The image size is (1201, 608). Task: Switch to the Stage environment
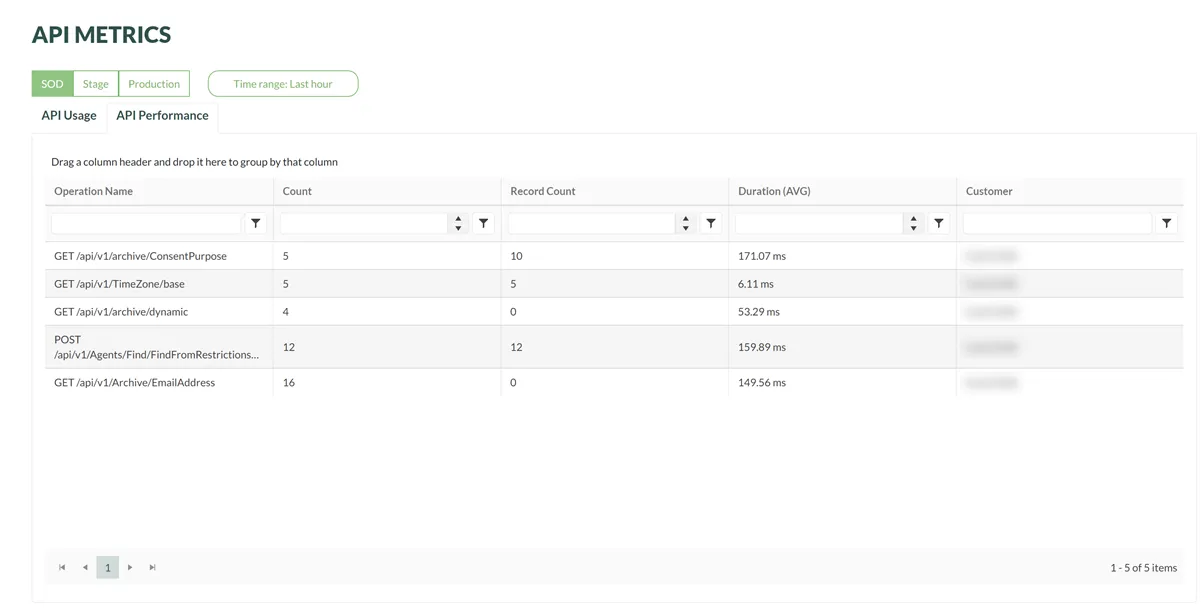point(96,84)
